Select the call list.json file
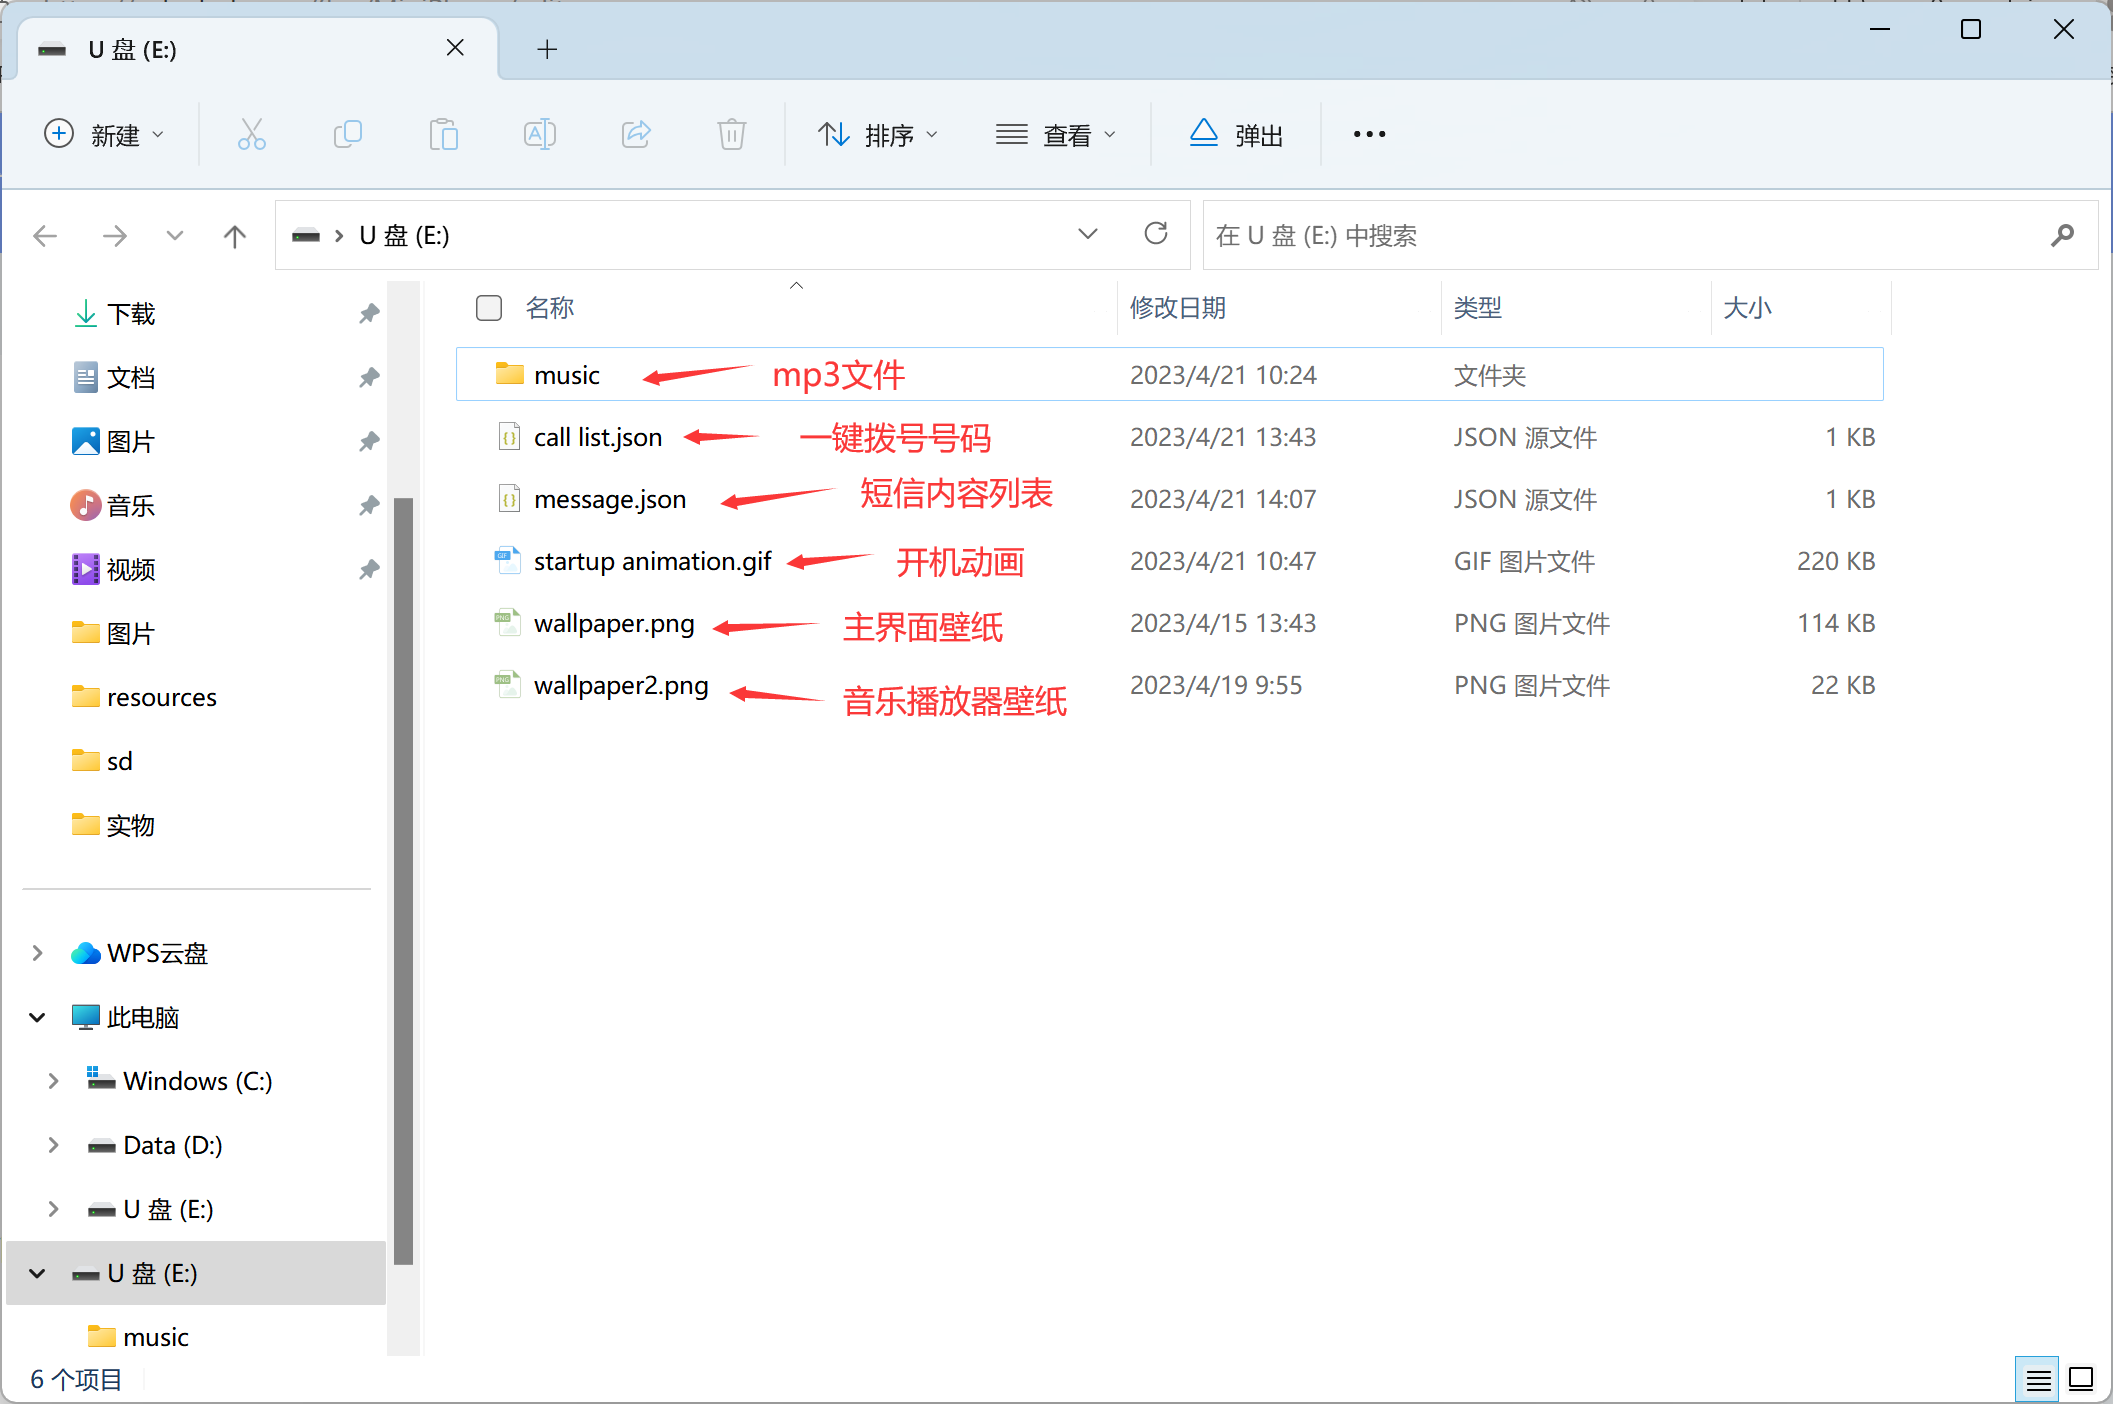 click(x=1170, y=437)
